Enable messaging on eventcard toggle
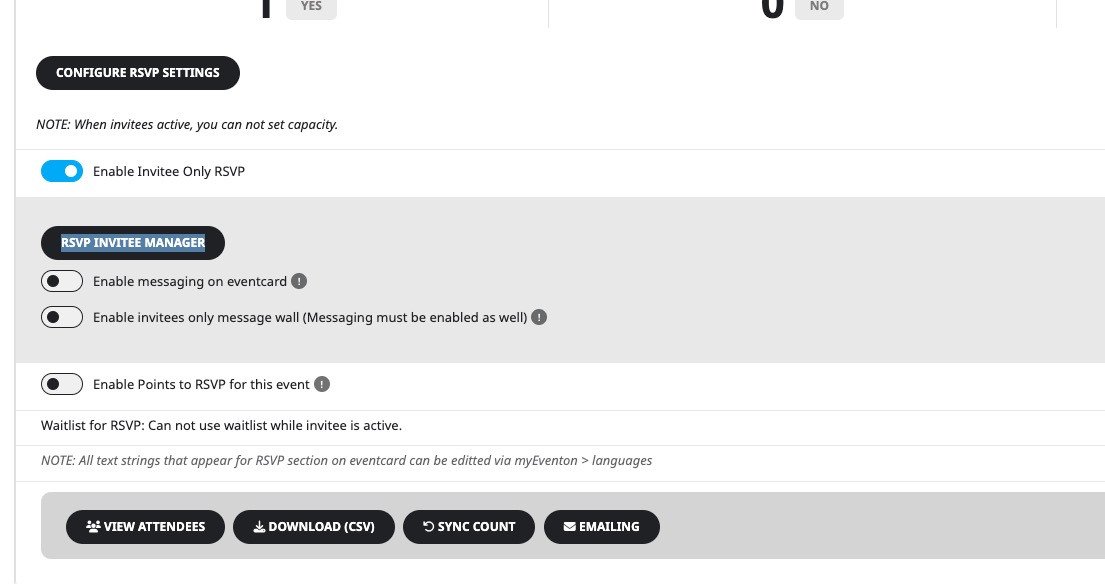 (62, 281)
